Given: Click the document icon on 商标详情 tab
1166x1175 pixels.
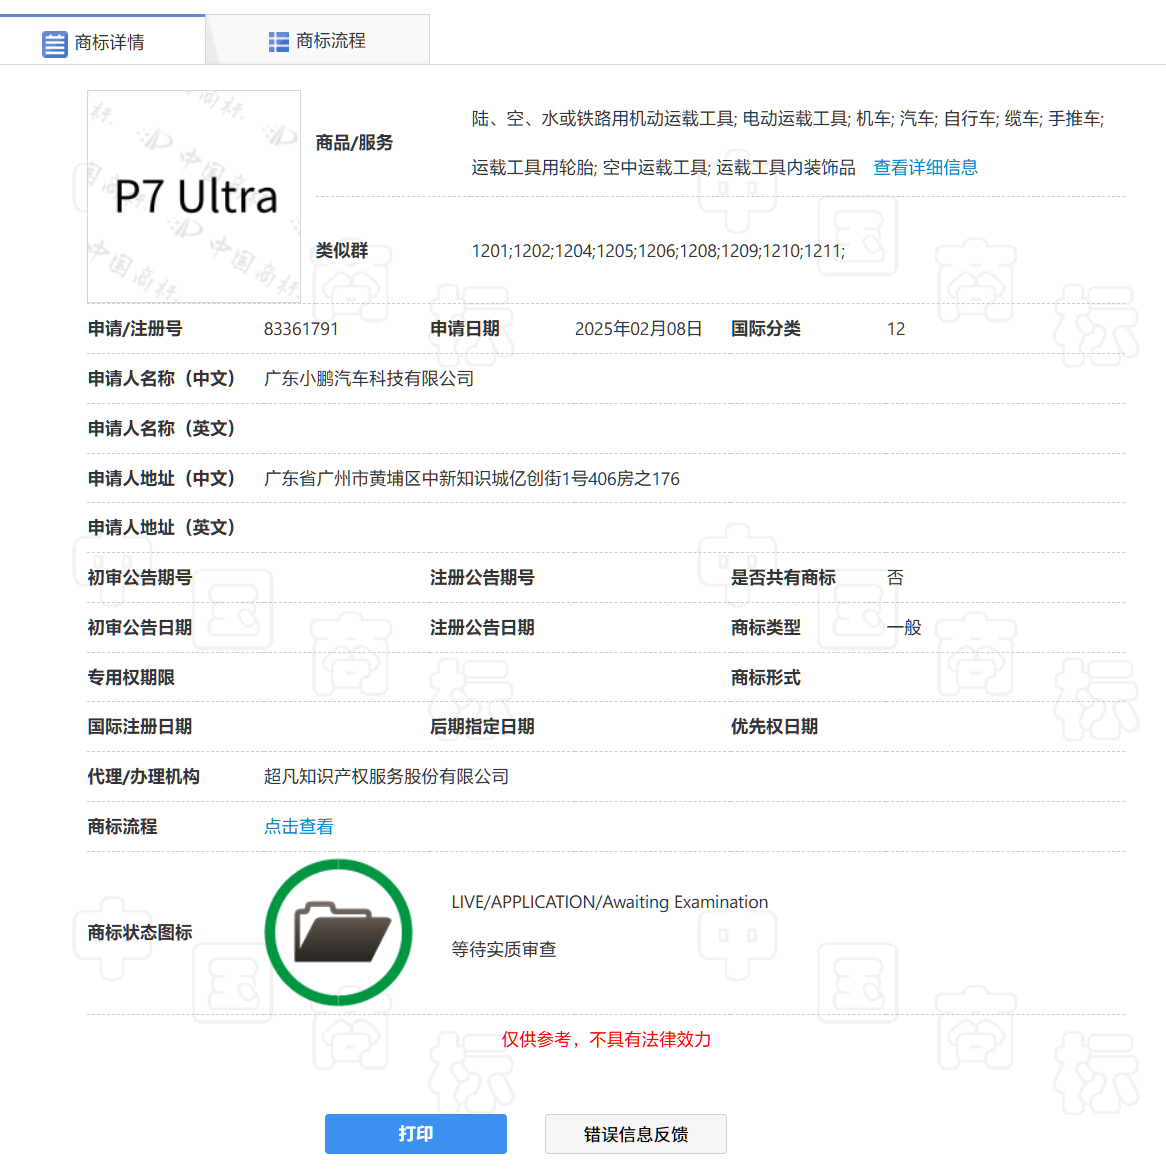Looking at the screenshot, I should tap(54, 43).
